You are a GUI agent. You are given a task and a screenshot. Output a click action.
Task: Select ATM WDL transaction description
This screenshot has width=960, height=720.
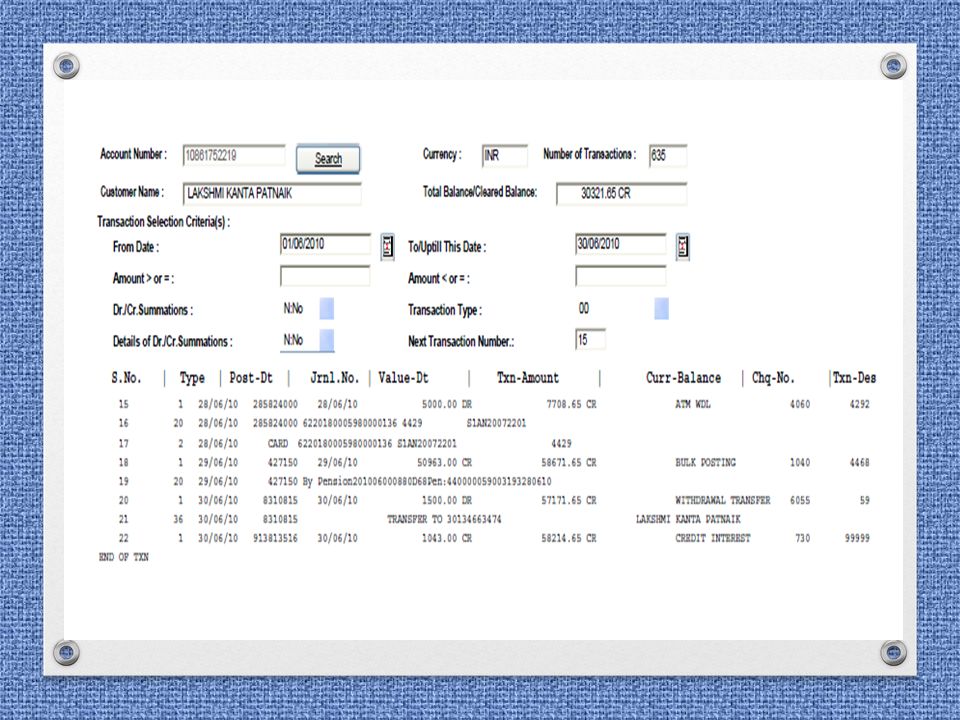[693, 404]
